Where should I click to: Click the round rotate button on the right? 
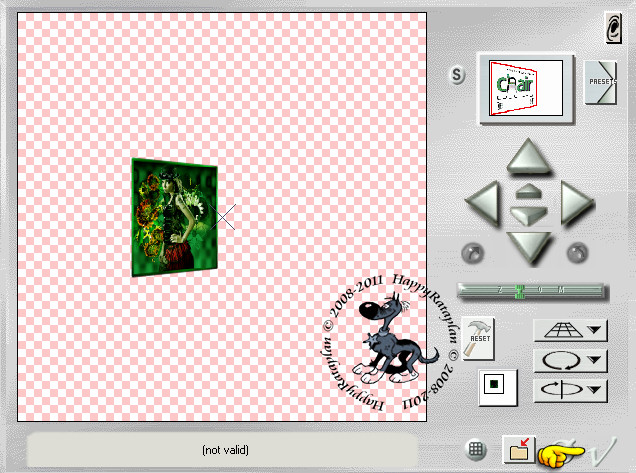577,253
